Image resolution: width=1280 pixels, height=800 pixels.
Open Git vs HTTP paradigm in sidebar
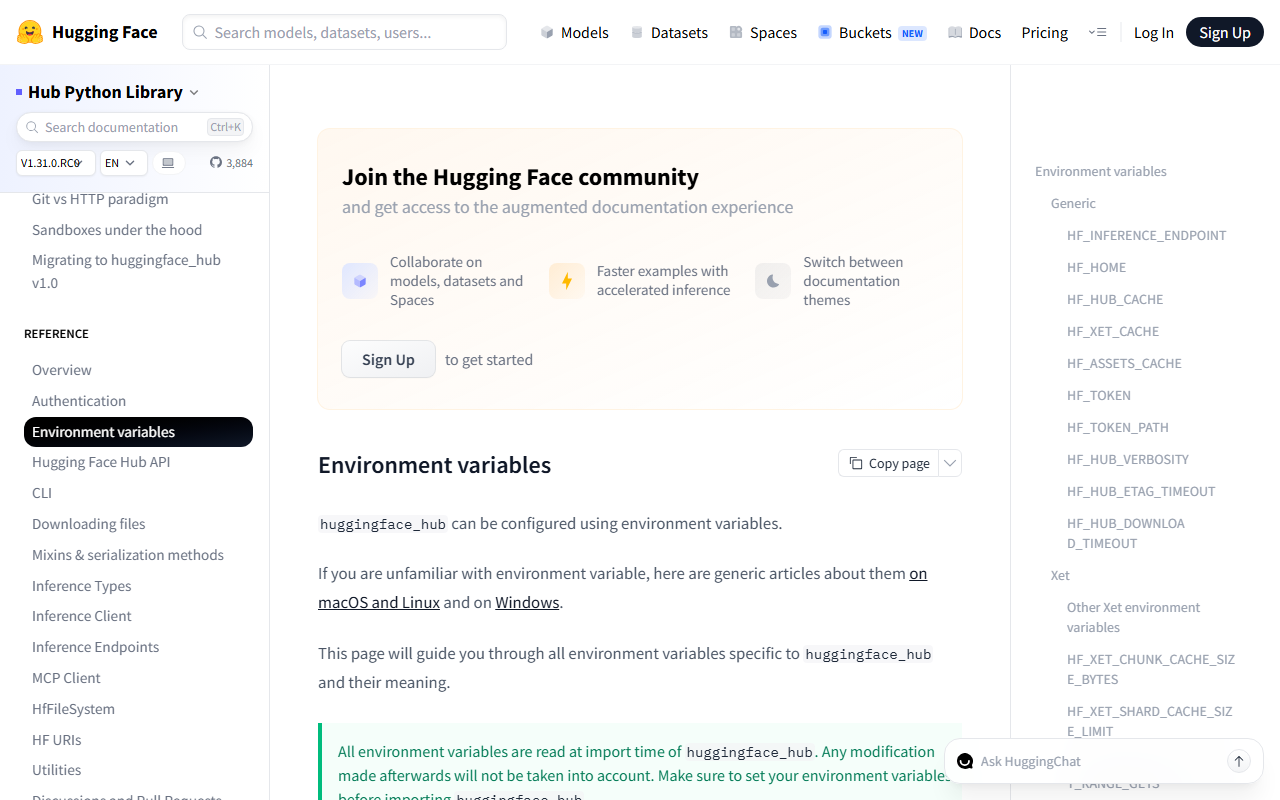pos(100,199)
